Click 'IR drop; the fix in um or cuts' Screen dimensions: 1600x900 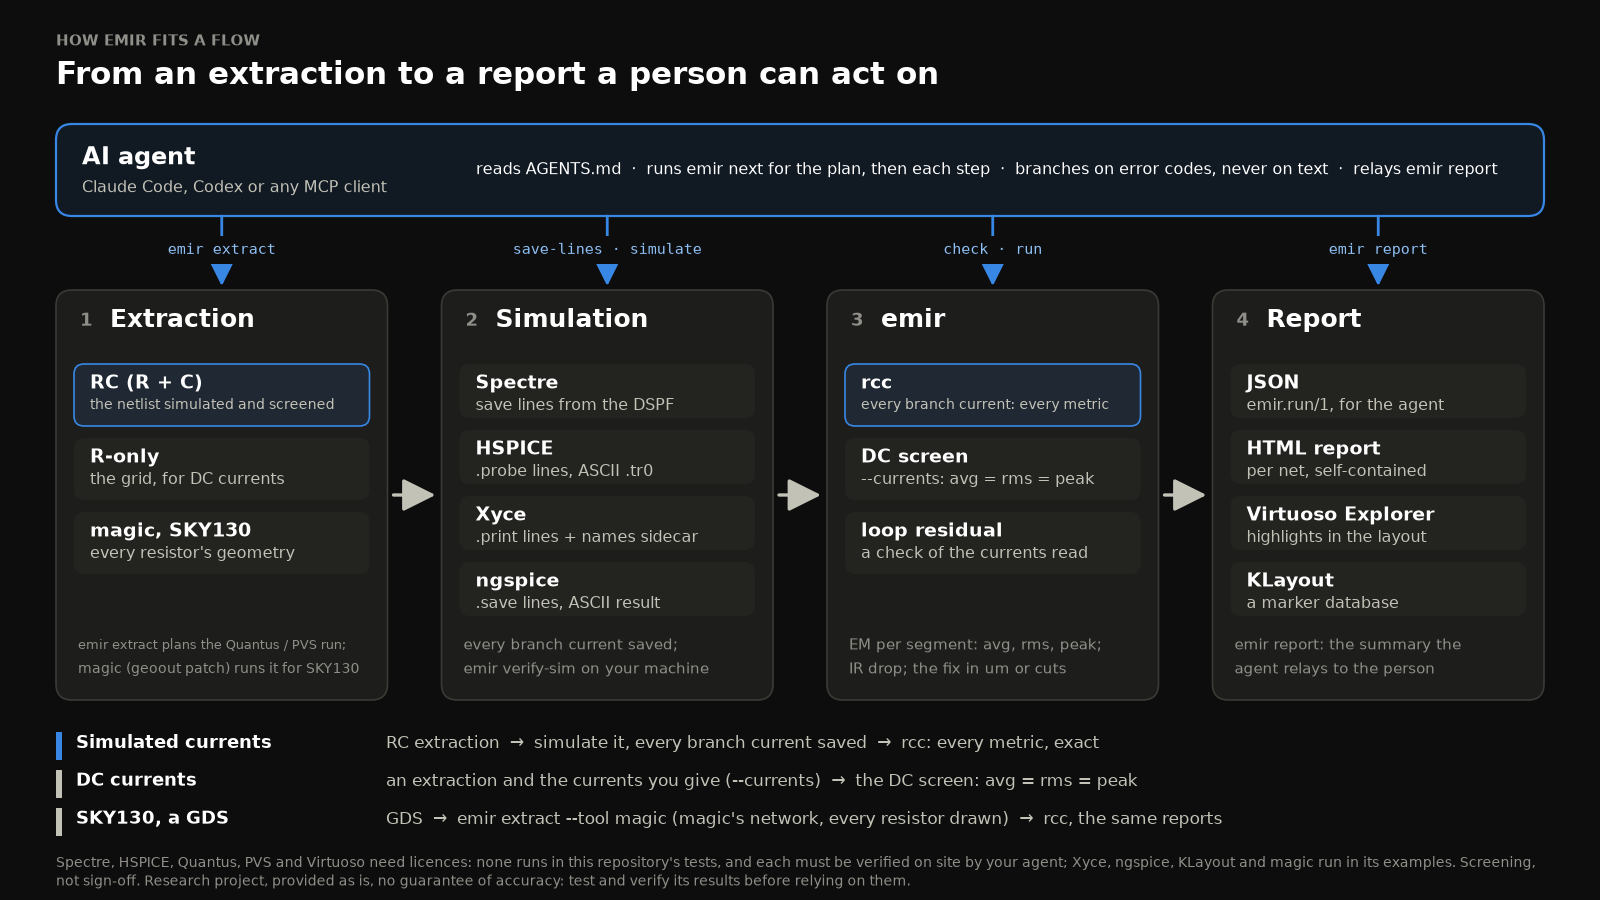957,668
